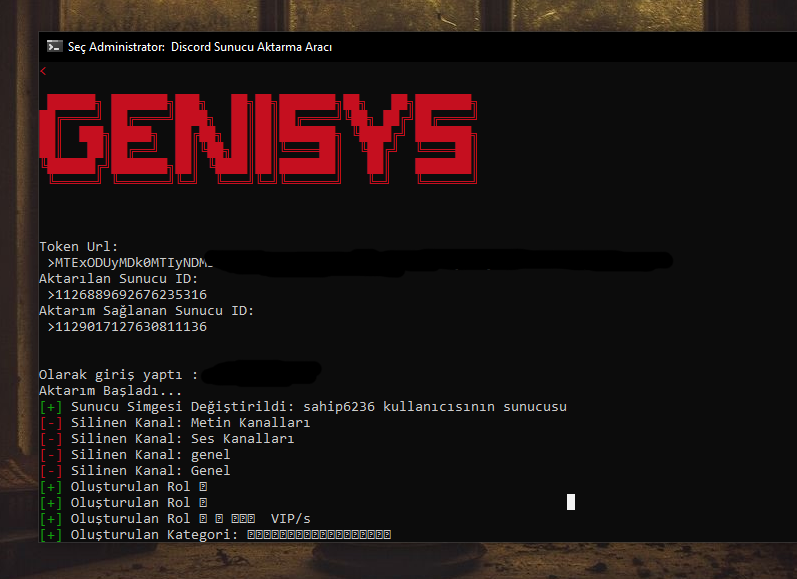
Task: Click 'Silinen Kanal: Ses Kanalları' line
Action: [x=167, y=439]
